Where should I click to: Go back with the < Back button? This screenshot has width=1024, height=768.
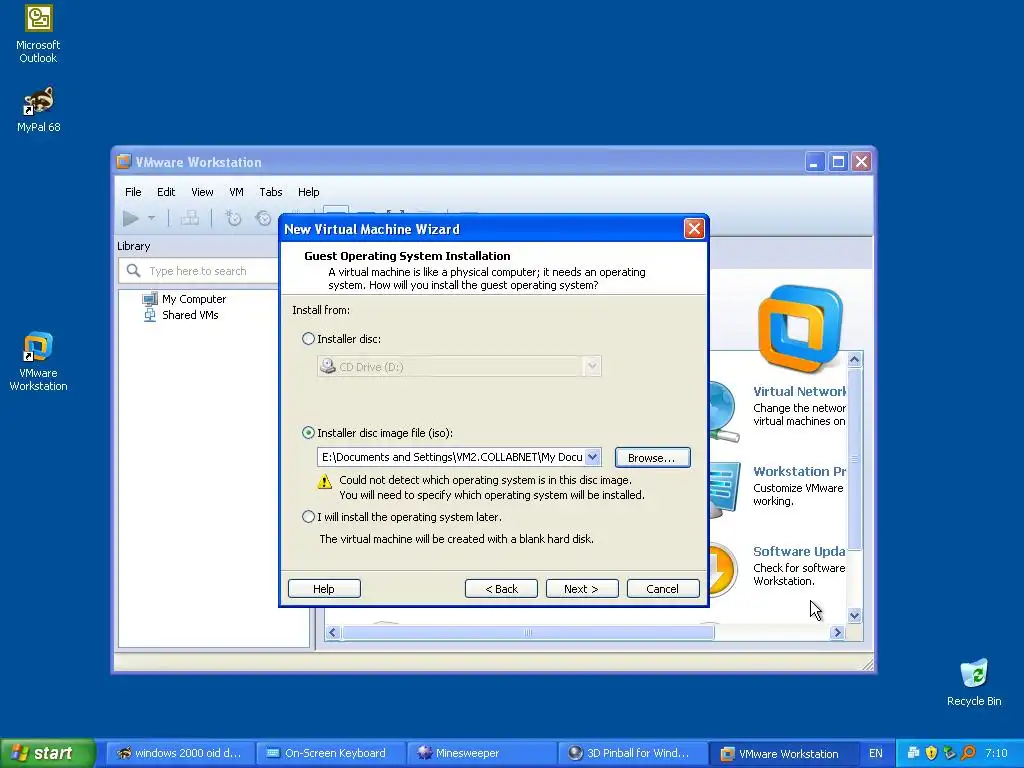[502, 588]
